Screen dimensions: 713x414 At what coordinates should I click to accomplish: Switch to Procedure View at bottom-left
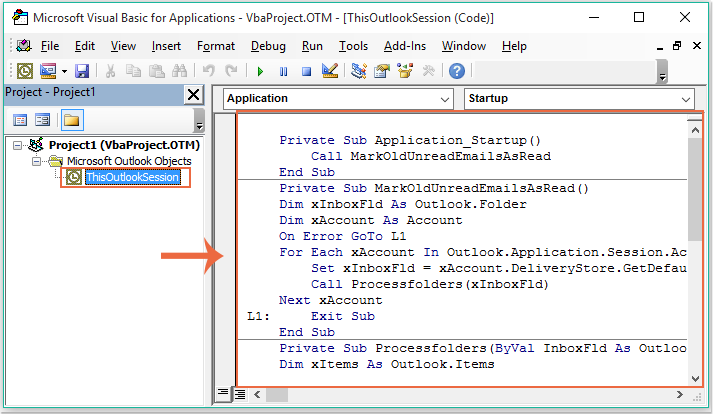(224, 394)
